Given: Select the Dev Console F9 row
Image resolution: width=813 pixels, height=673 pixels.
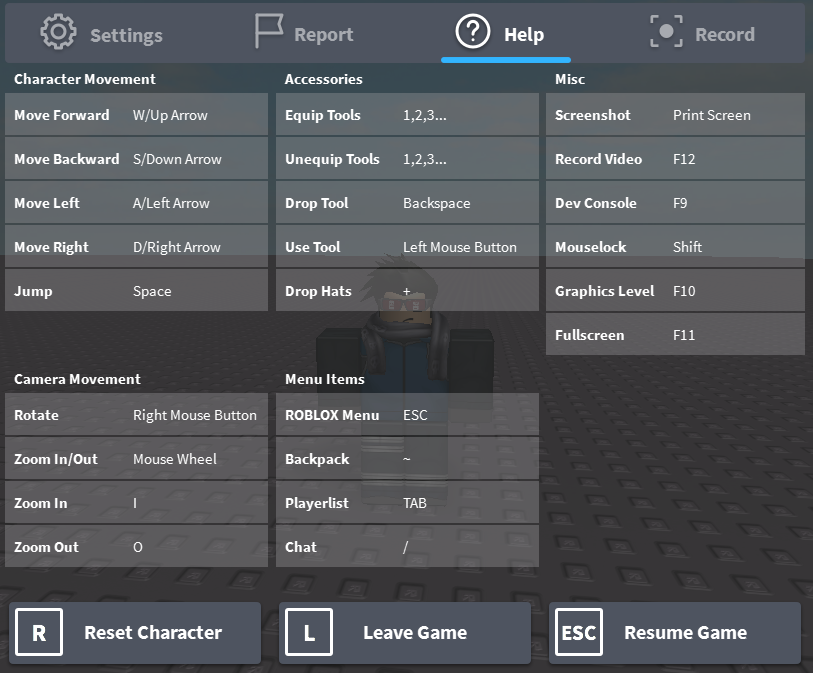Looking at the screenshot, I should [x=675, y=203].
